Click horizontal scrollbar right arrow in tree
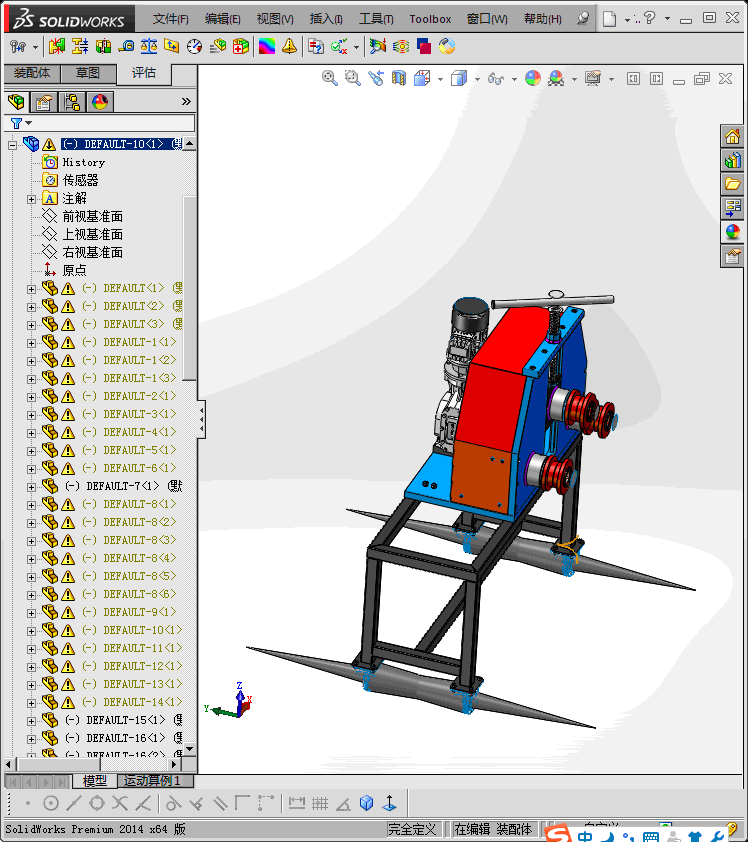Image resolution: width=748 pixels, height=842 pixels. pyautogui.click(x=174, y=764)
